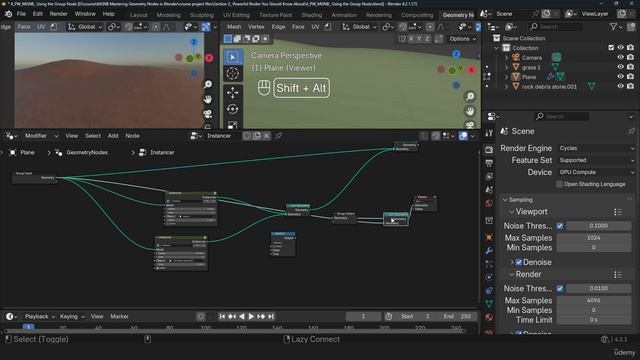Image resolution: width=640 pixels, height=360 pixels.
Task: Click the Marker menu in timeline
Action: tap(119, 316)
